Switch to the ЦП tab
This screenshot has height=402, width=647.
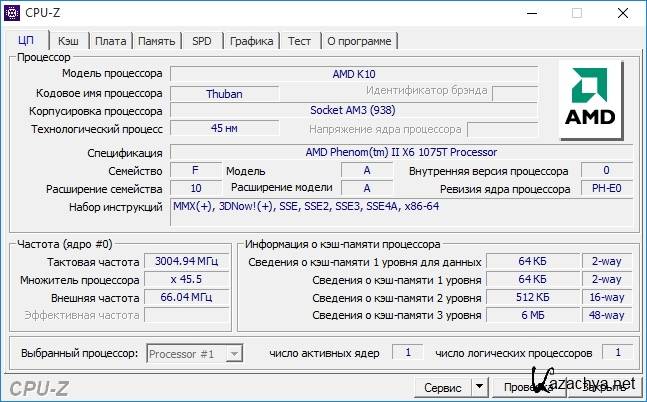coord(27,40)
